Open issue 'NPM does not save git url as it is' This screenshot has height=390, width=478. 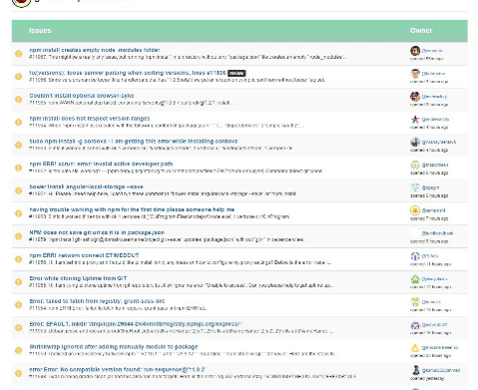click(x=97, y=232)
